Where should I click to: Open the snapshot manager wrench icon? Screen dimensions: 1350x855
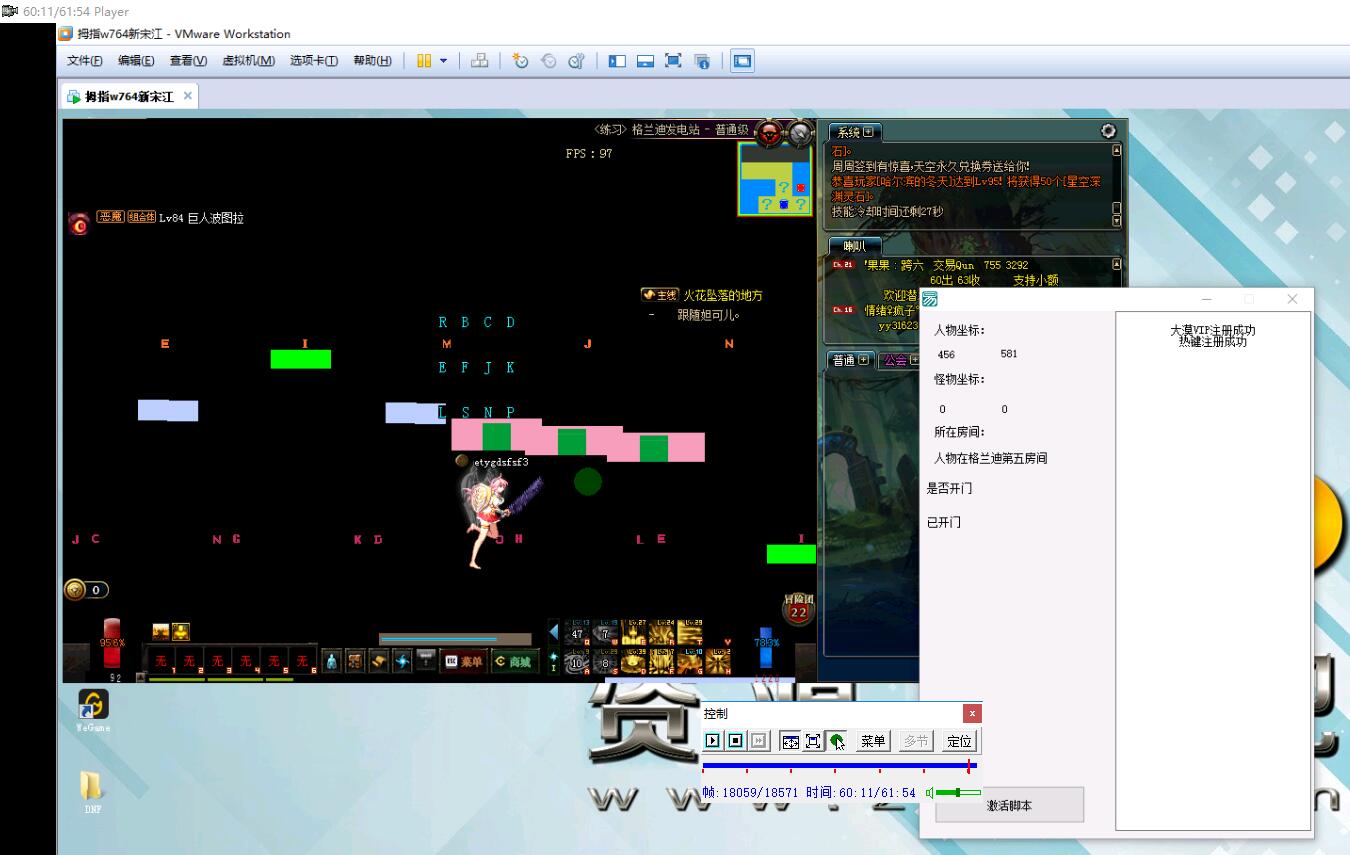coord(576,61)
